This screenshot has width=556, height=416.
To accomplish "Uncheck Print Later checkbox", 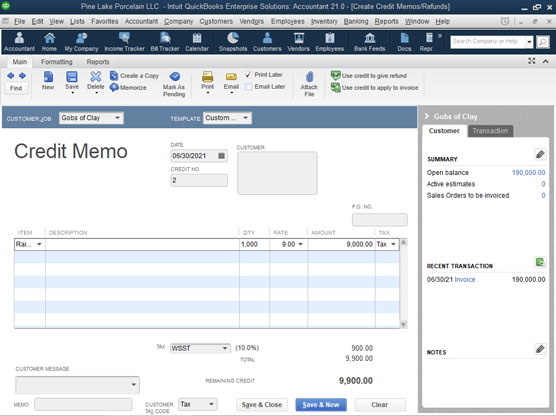I will [249, 75].
